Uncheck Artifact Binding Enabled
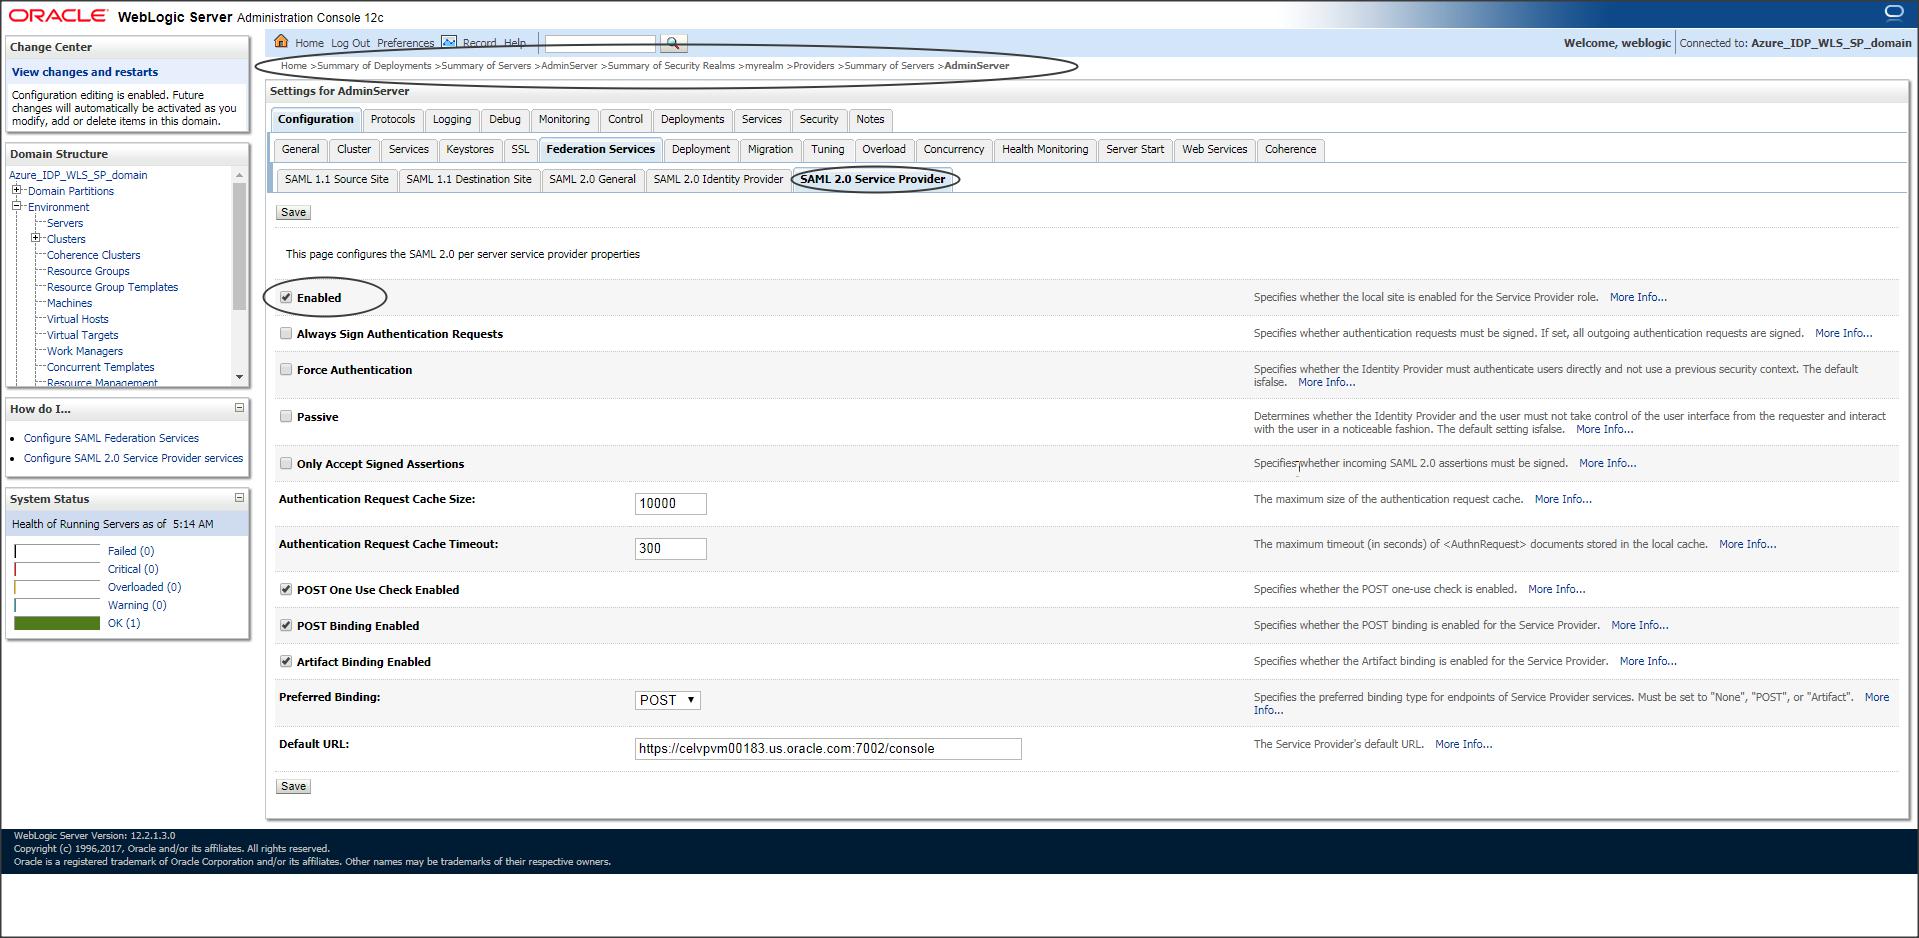Screen dimensions: 1919x938 click(286, 661)
